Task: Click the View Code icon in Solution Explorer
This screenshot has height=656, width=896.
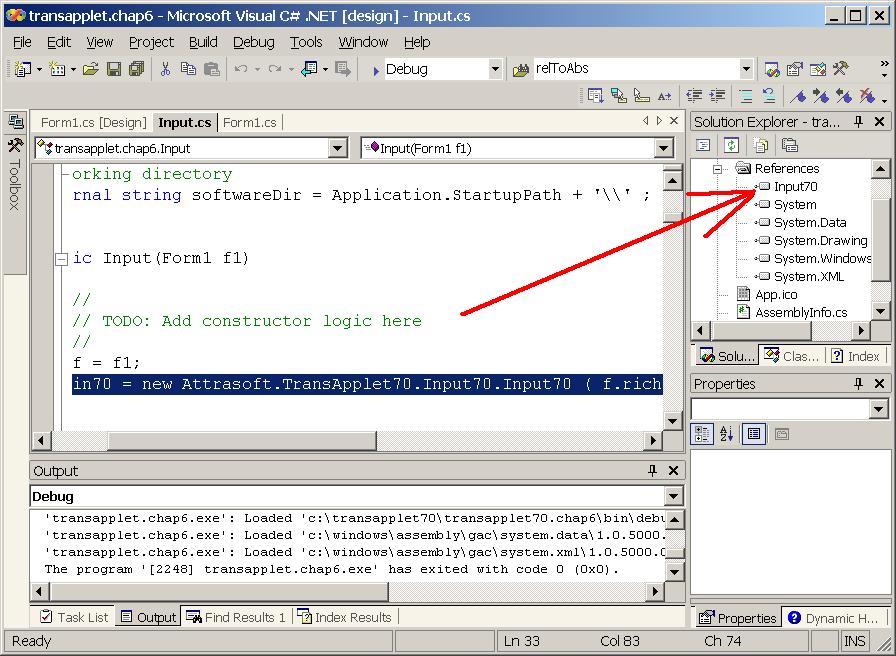Action: (x=703, y=145)
